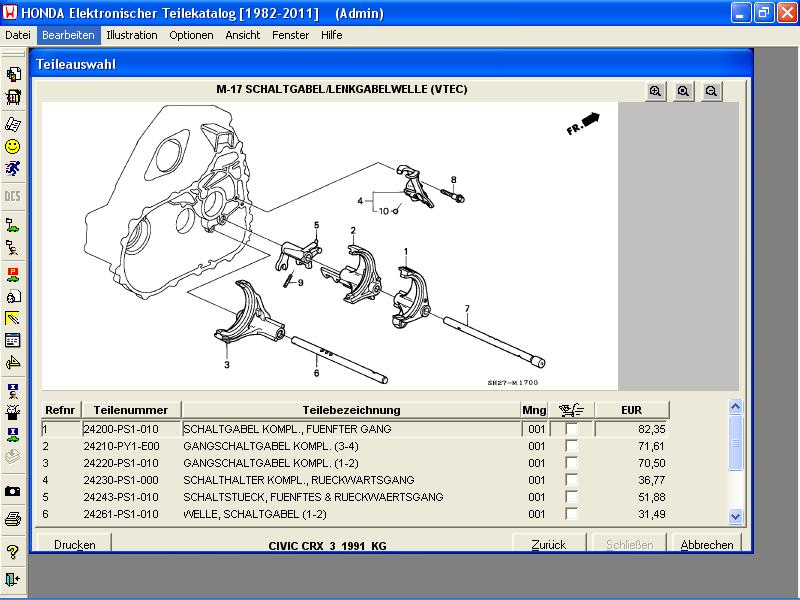Tick the cart checkbox for 24210-PY1-E00
This screenshot has height=600, width=800.
571,446
